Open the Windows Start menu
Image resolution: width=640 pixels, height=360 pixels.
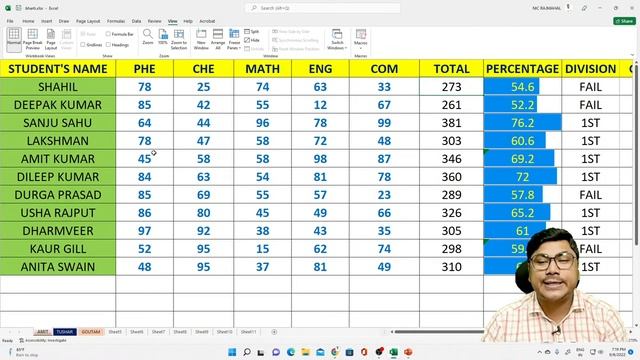(x=232, y=352)
